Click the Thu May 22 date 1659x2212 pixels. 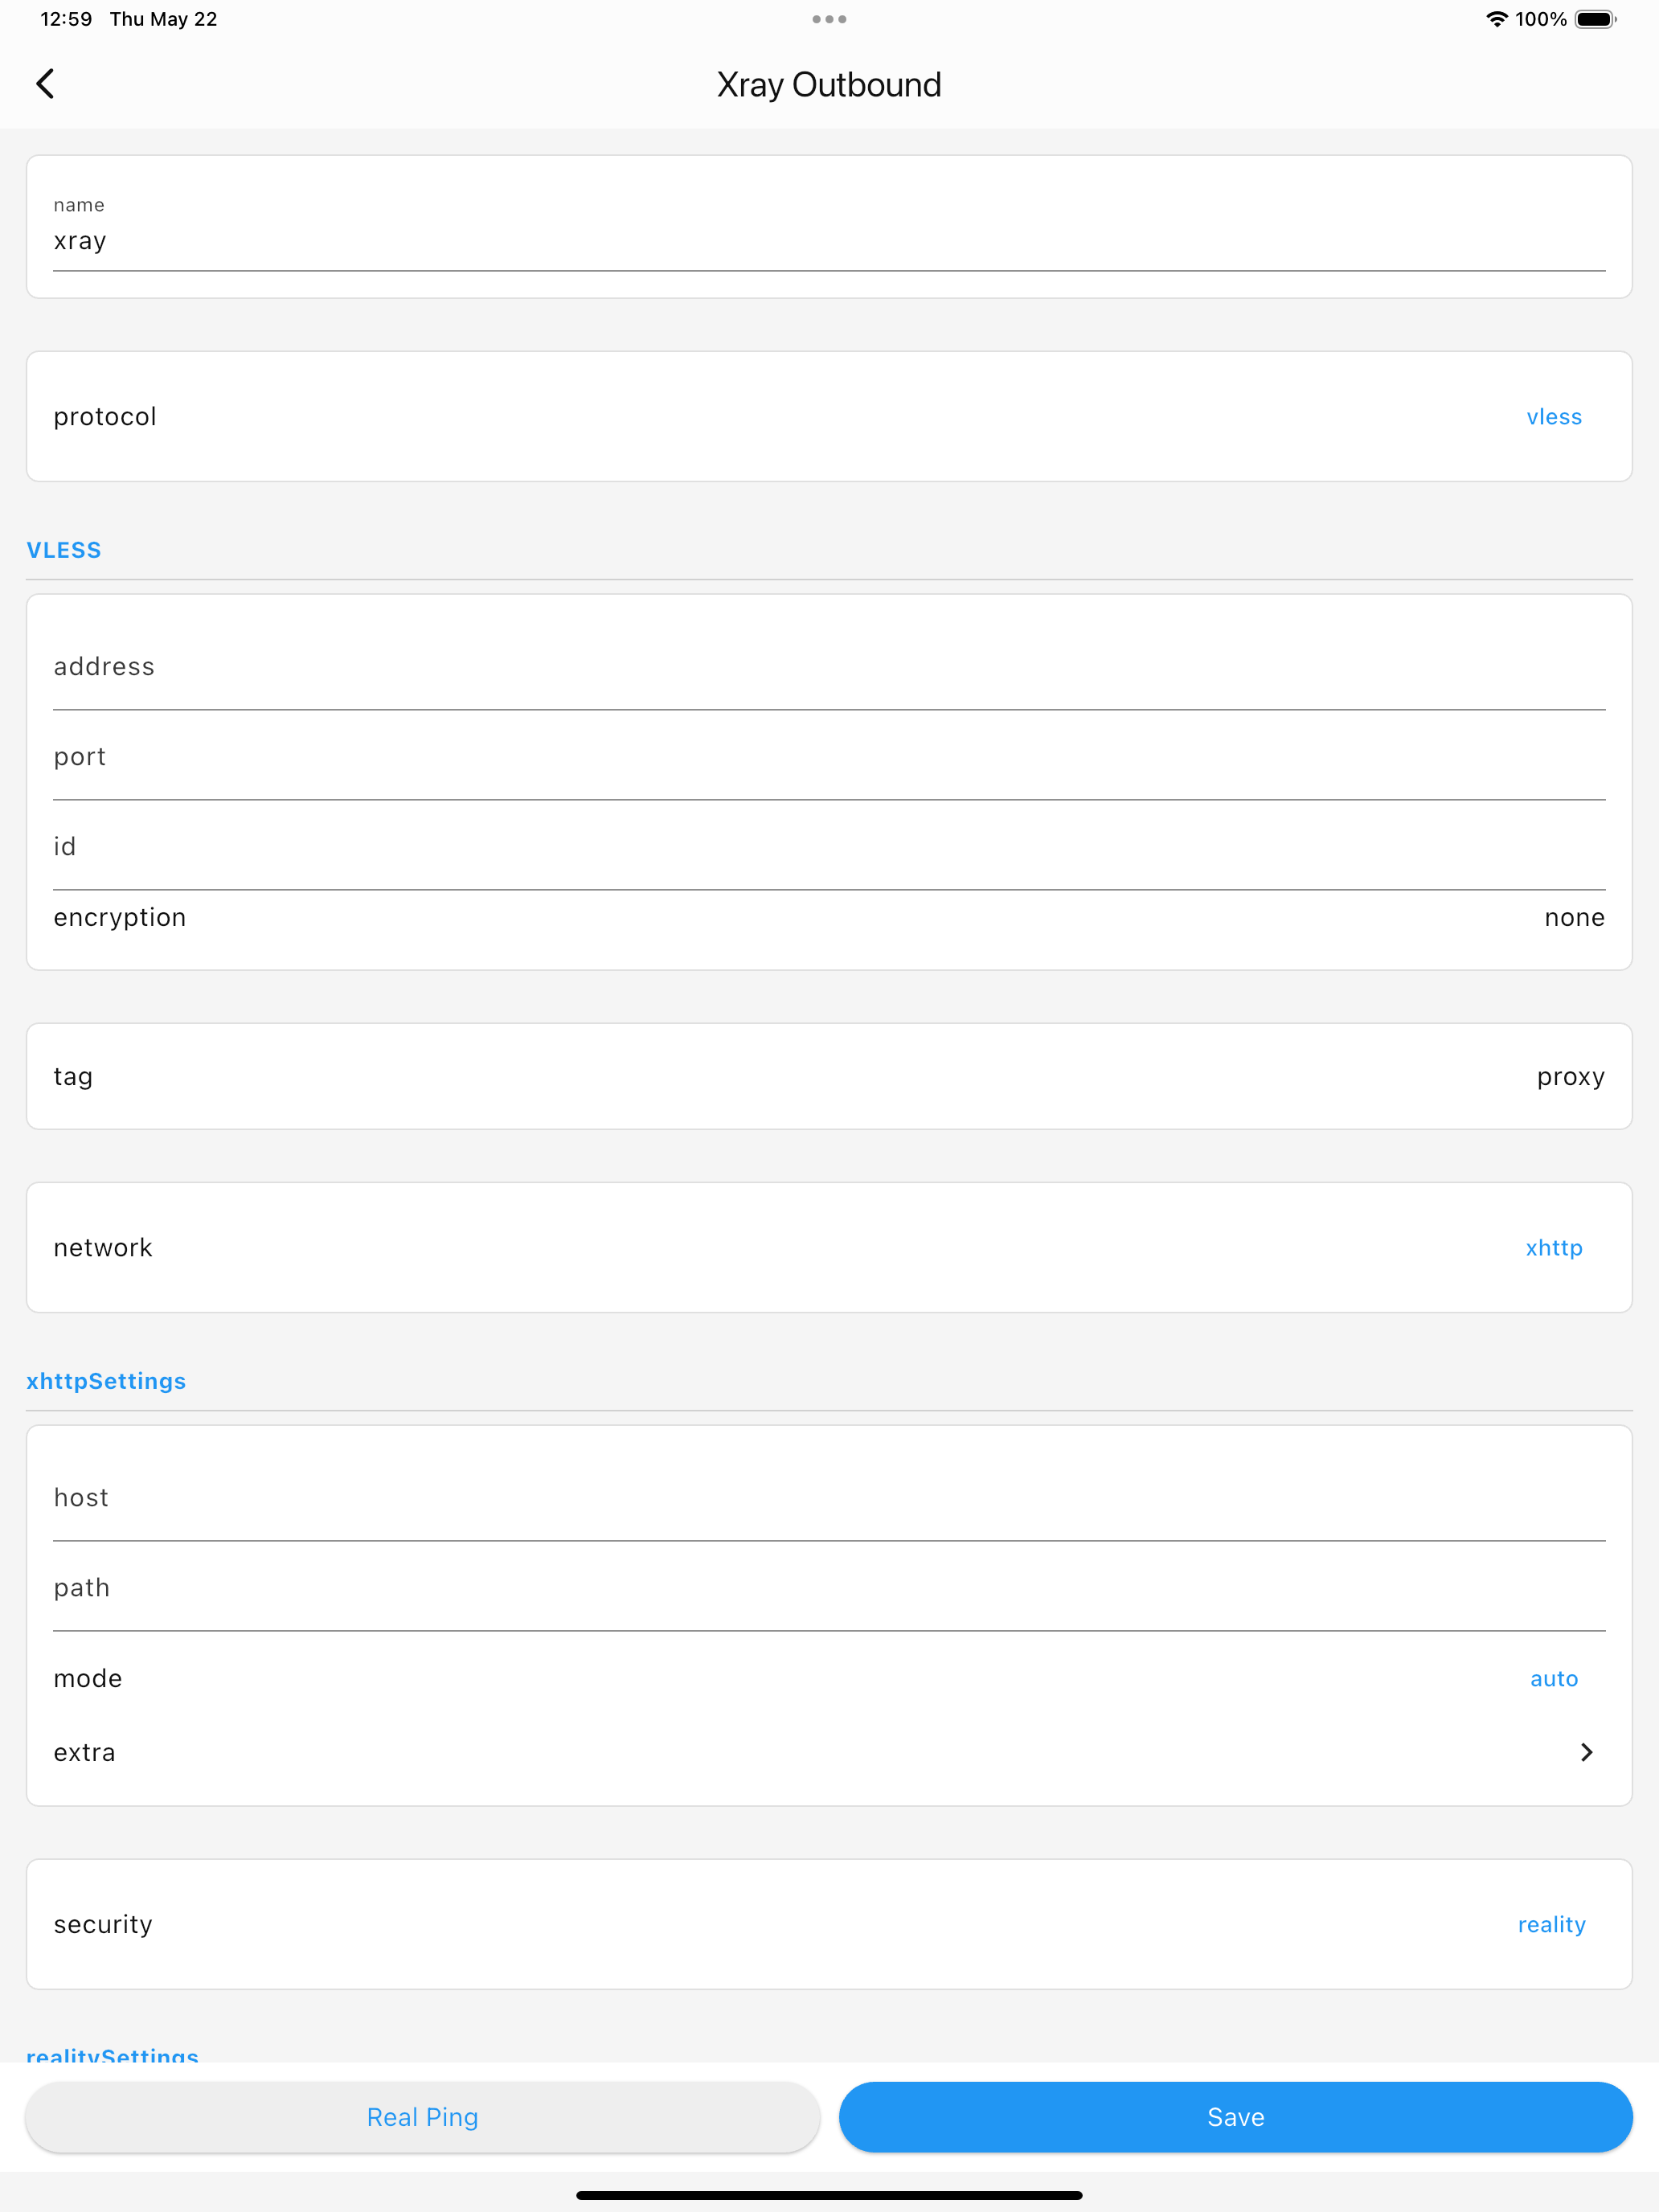point(163,19)
